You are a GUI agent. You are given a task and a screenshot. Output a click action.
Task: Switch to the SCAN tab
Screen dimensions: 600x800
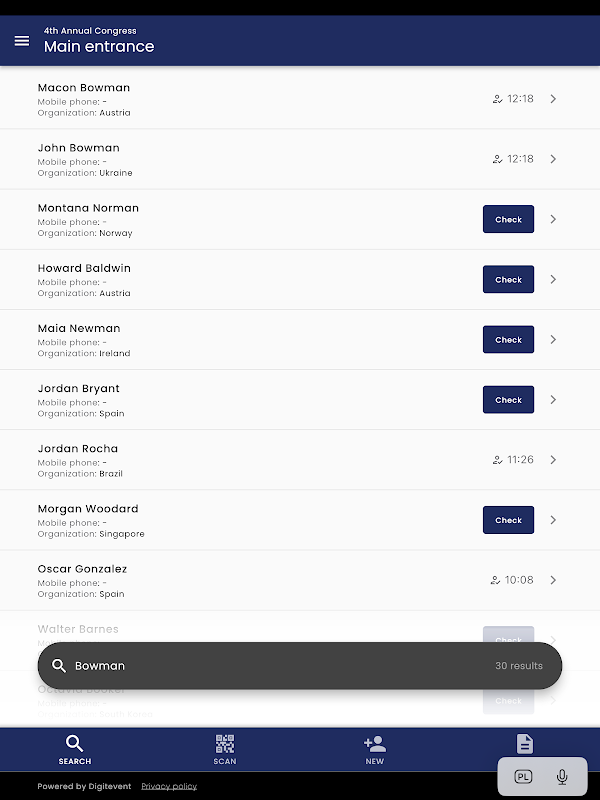click(x=225, y=750)
